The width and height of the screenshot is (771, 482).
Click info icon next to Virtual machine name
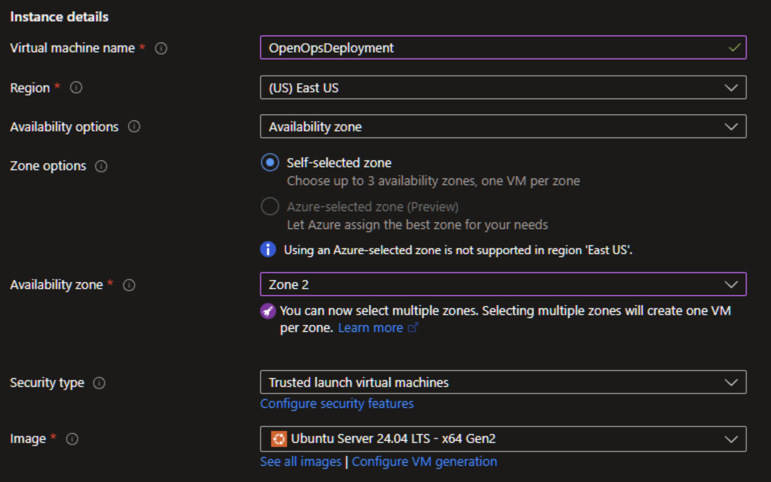tap(161, 48)
